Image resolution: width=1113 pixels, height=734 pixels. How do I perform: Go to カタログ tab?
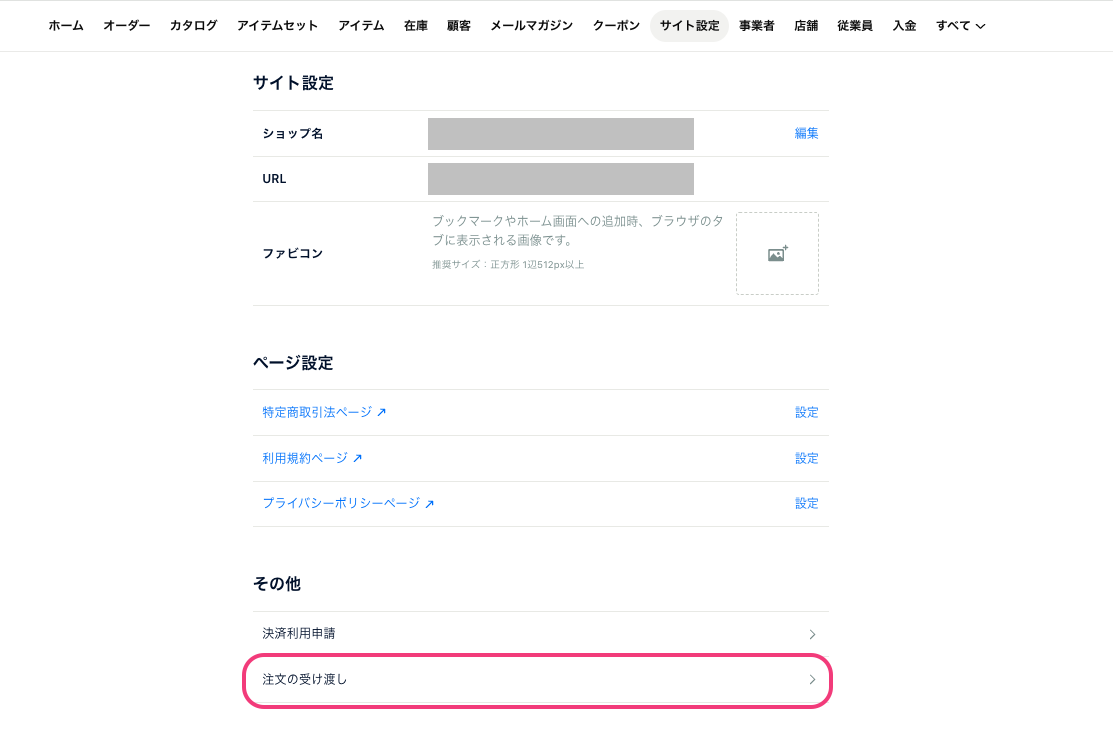pyautogui.click(x=194, y=26)
